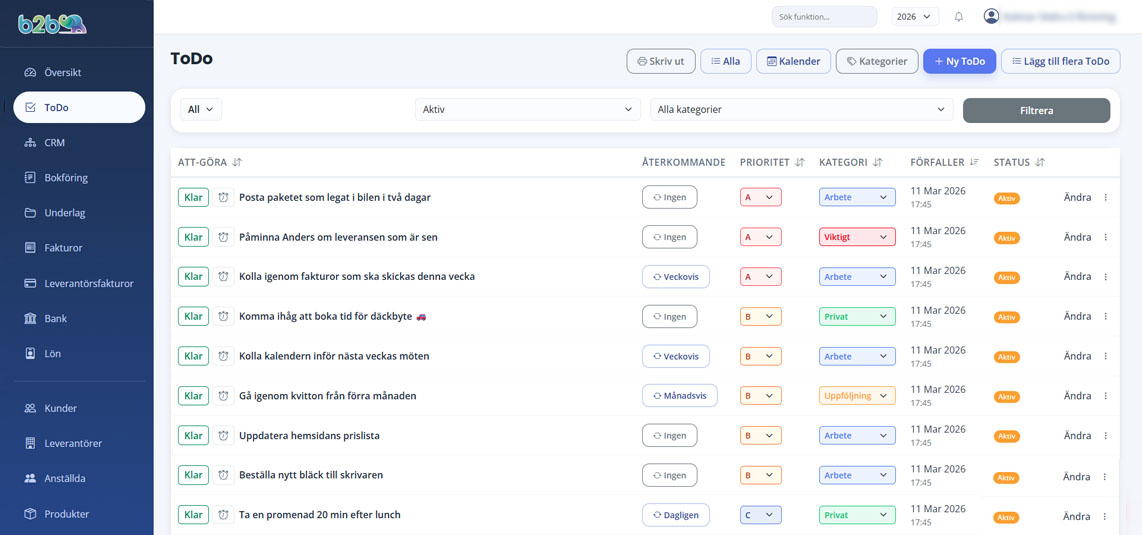This screenshot has width=1142, height=535.
Task: Mark 'Beställa nytt bläck till skrivaren' as Klar
Action: [x=193, y=475]
